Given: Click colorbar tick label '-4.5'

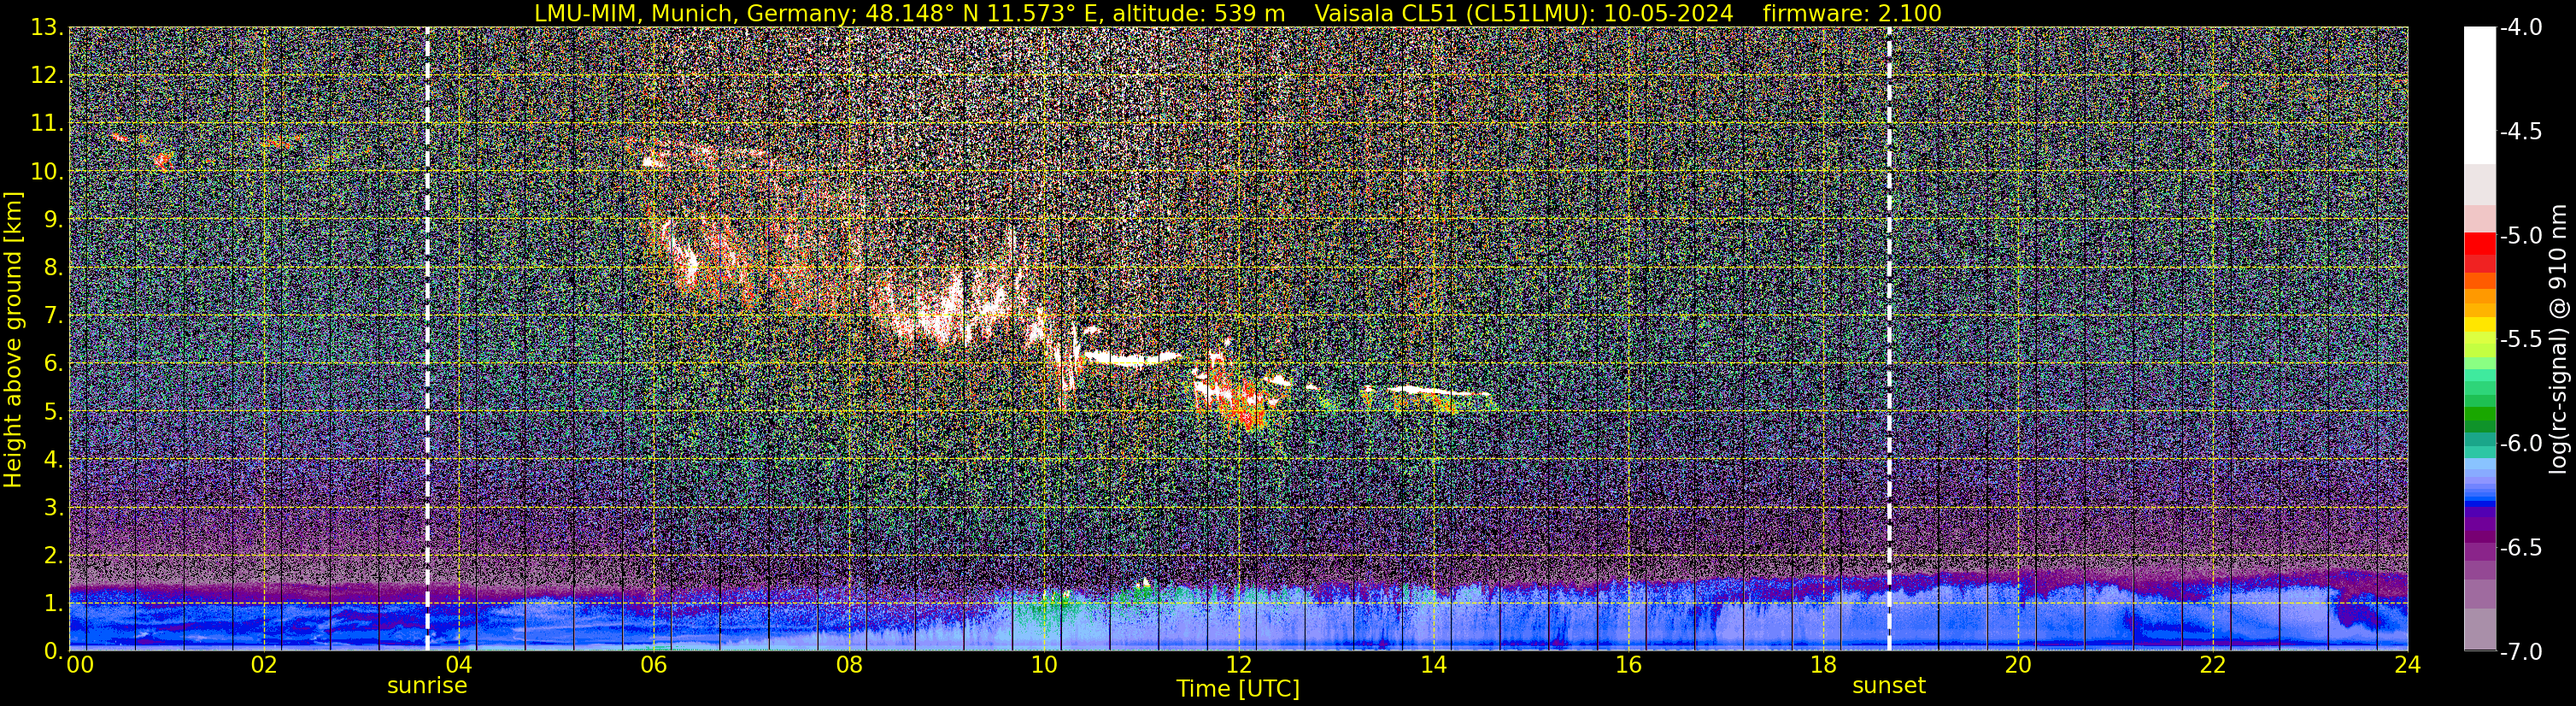Looking at the screenshot, I should pos(2521,132).
